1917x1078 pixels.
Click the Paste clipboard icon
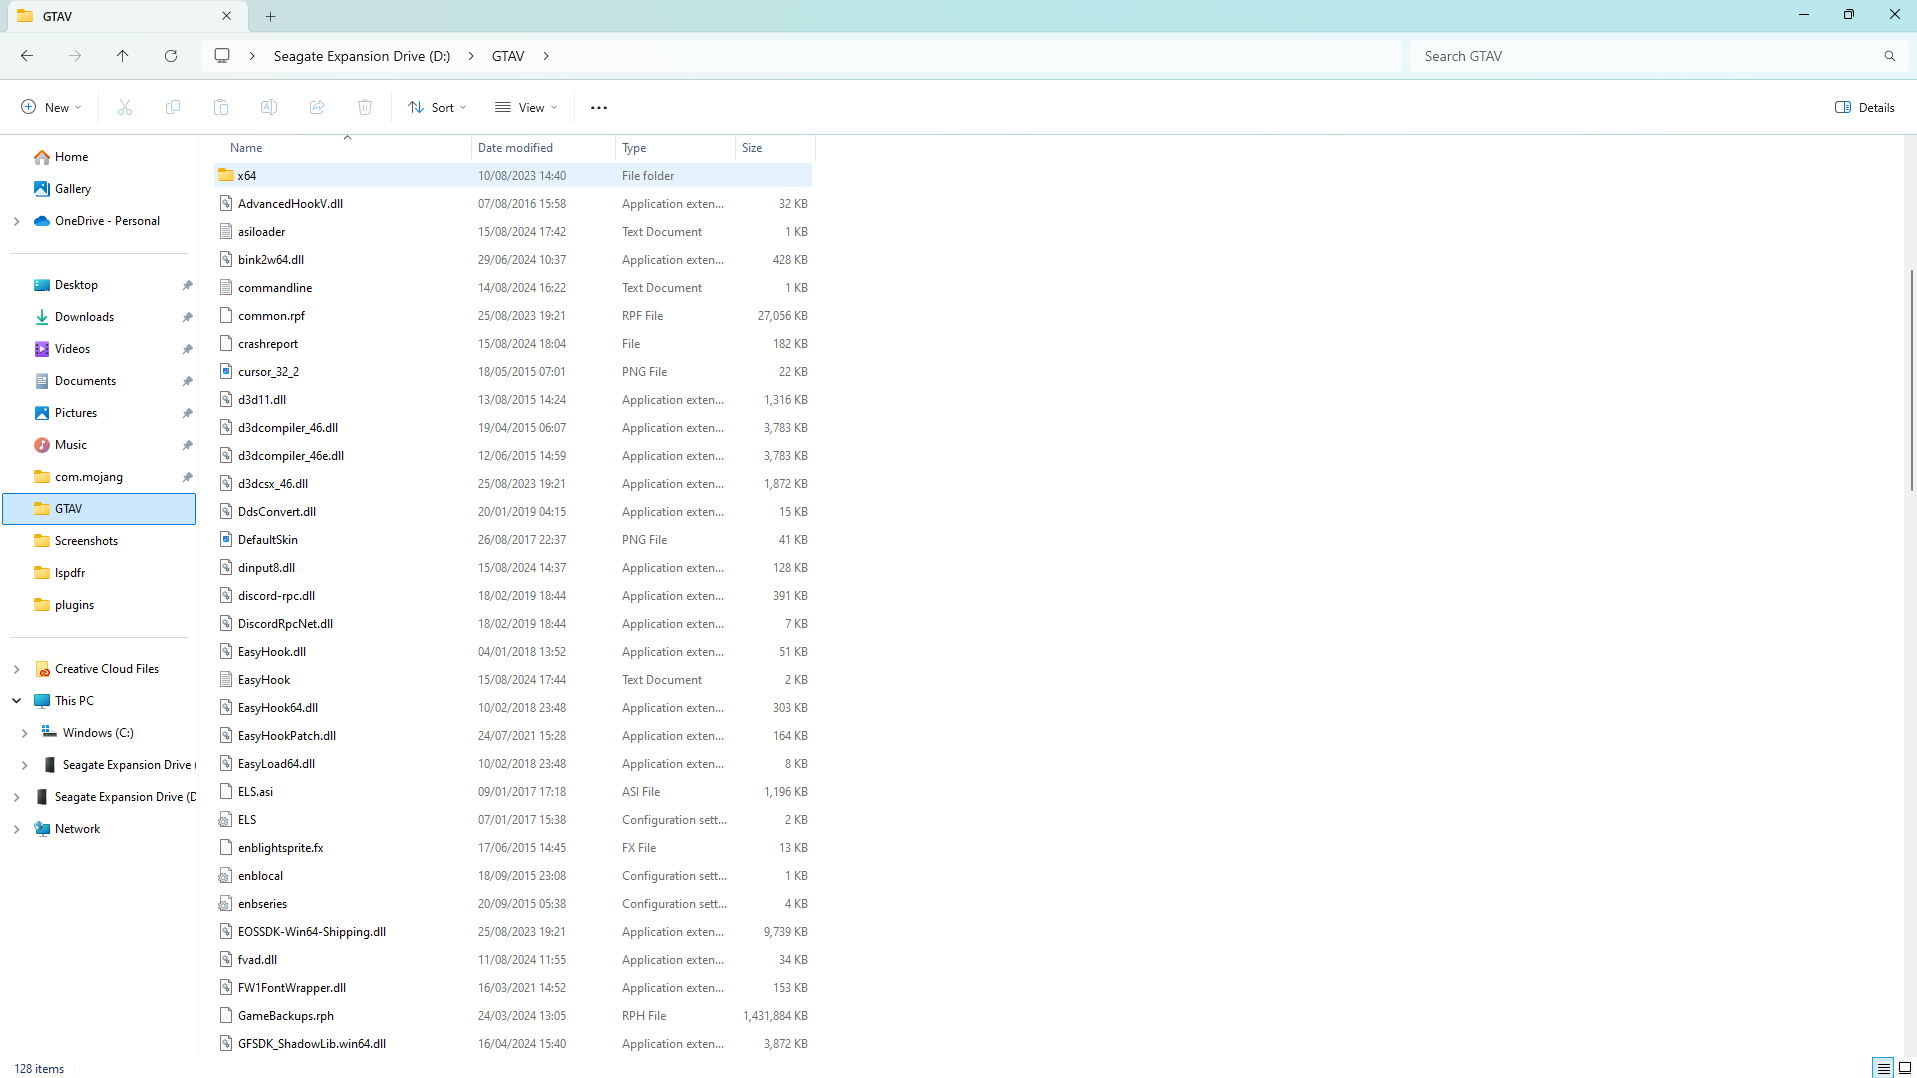(x=221, y=107)
